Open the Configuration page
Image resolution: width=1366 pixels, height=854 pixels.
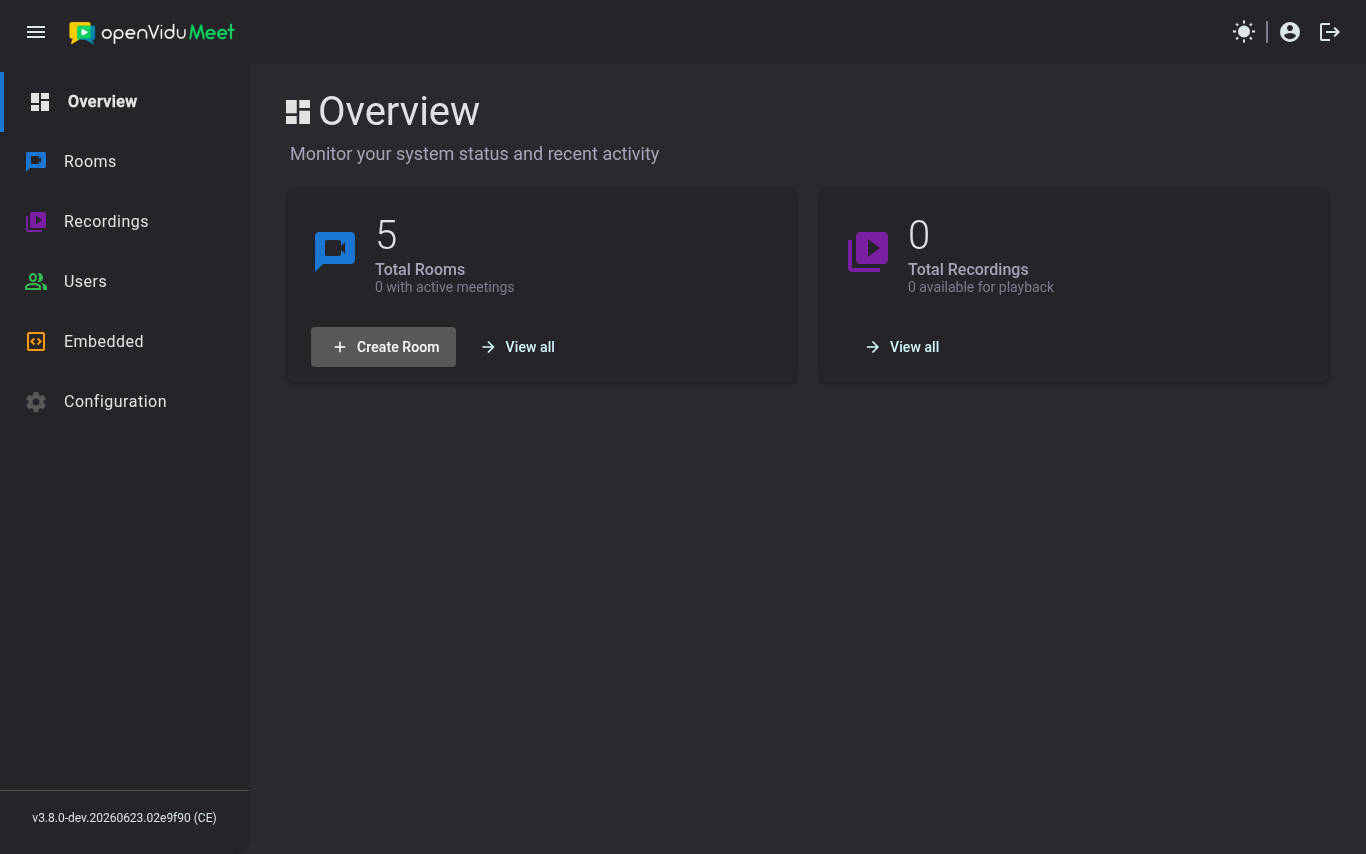[x=124, y=402]
